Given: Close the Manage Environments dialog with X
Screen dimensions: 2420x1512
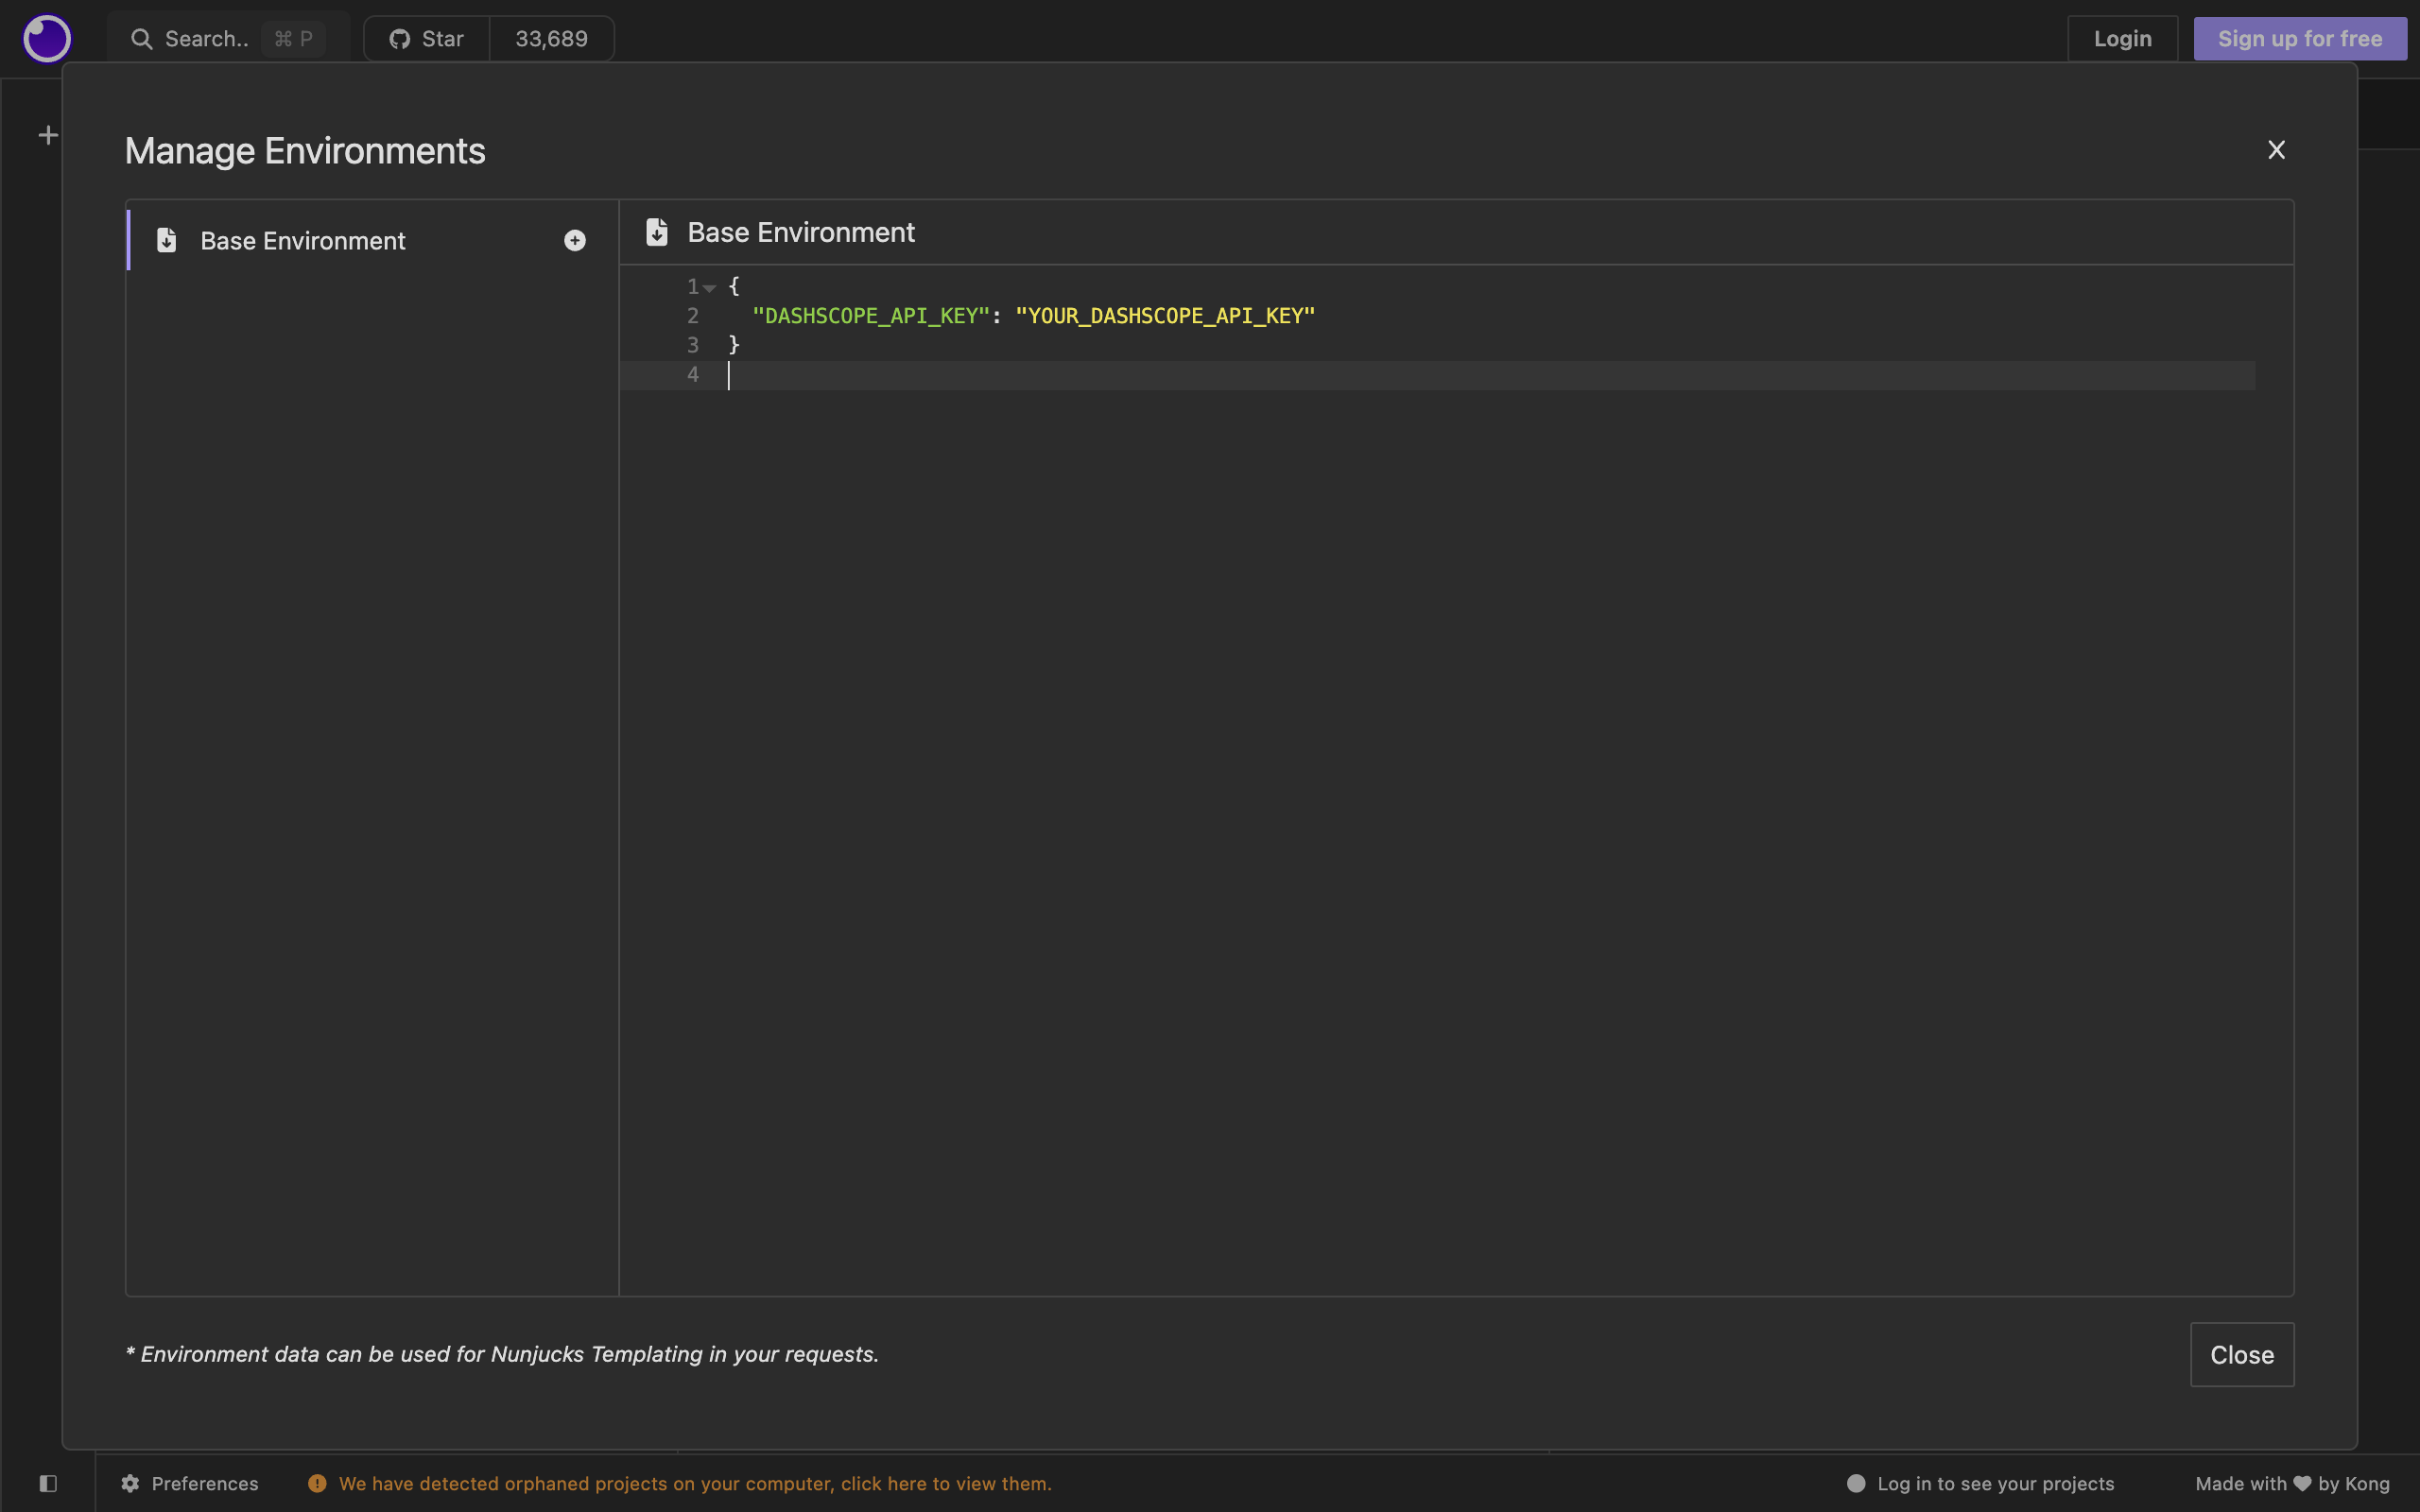Looking at the screenshot, I should pos(2276,150).
